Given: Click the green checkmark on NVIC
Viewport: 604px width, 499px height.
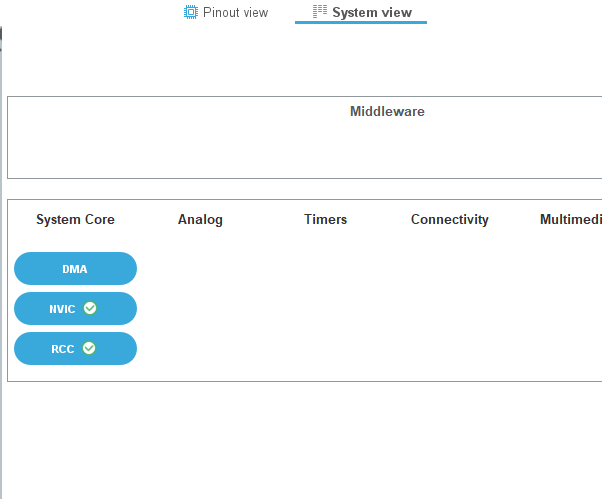Looking at the screenshot, I should [90, 309].
